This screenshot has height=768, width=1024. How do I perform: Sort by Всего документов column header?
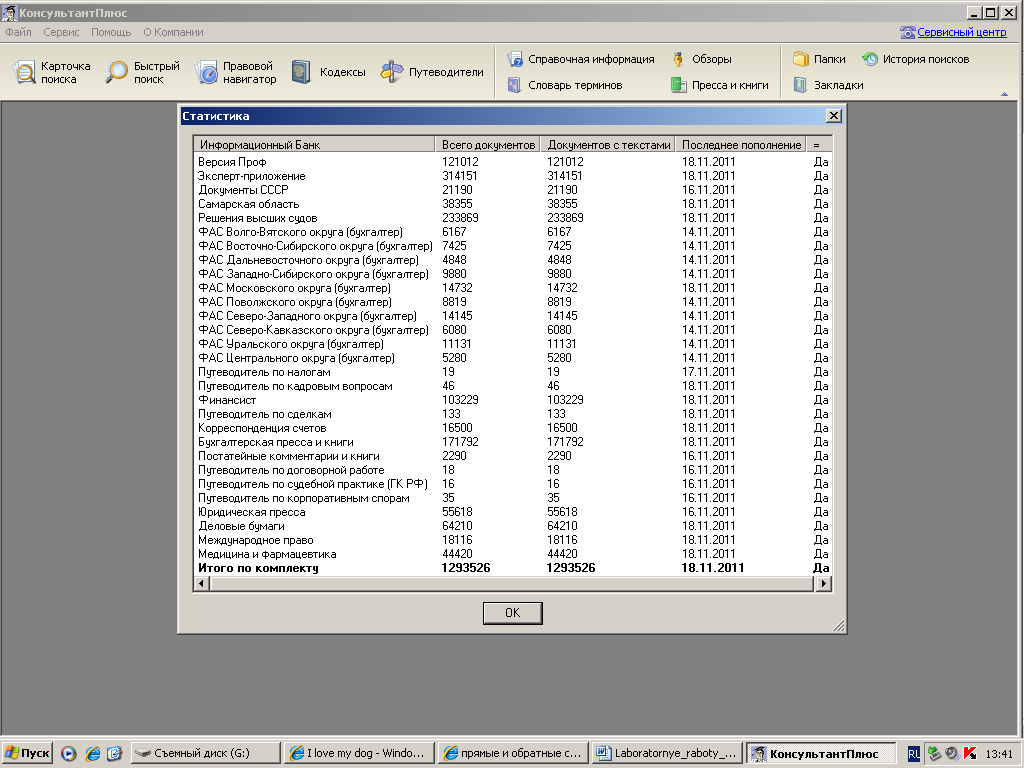pyautogui.click(x=488, y=145)
